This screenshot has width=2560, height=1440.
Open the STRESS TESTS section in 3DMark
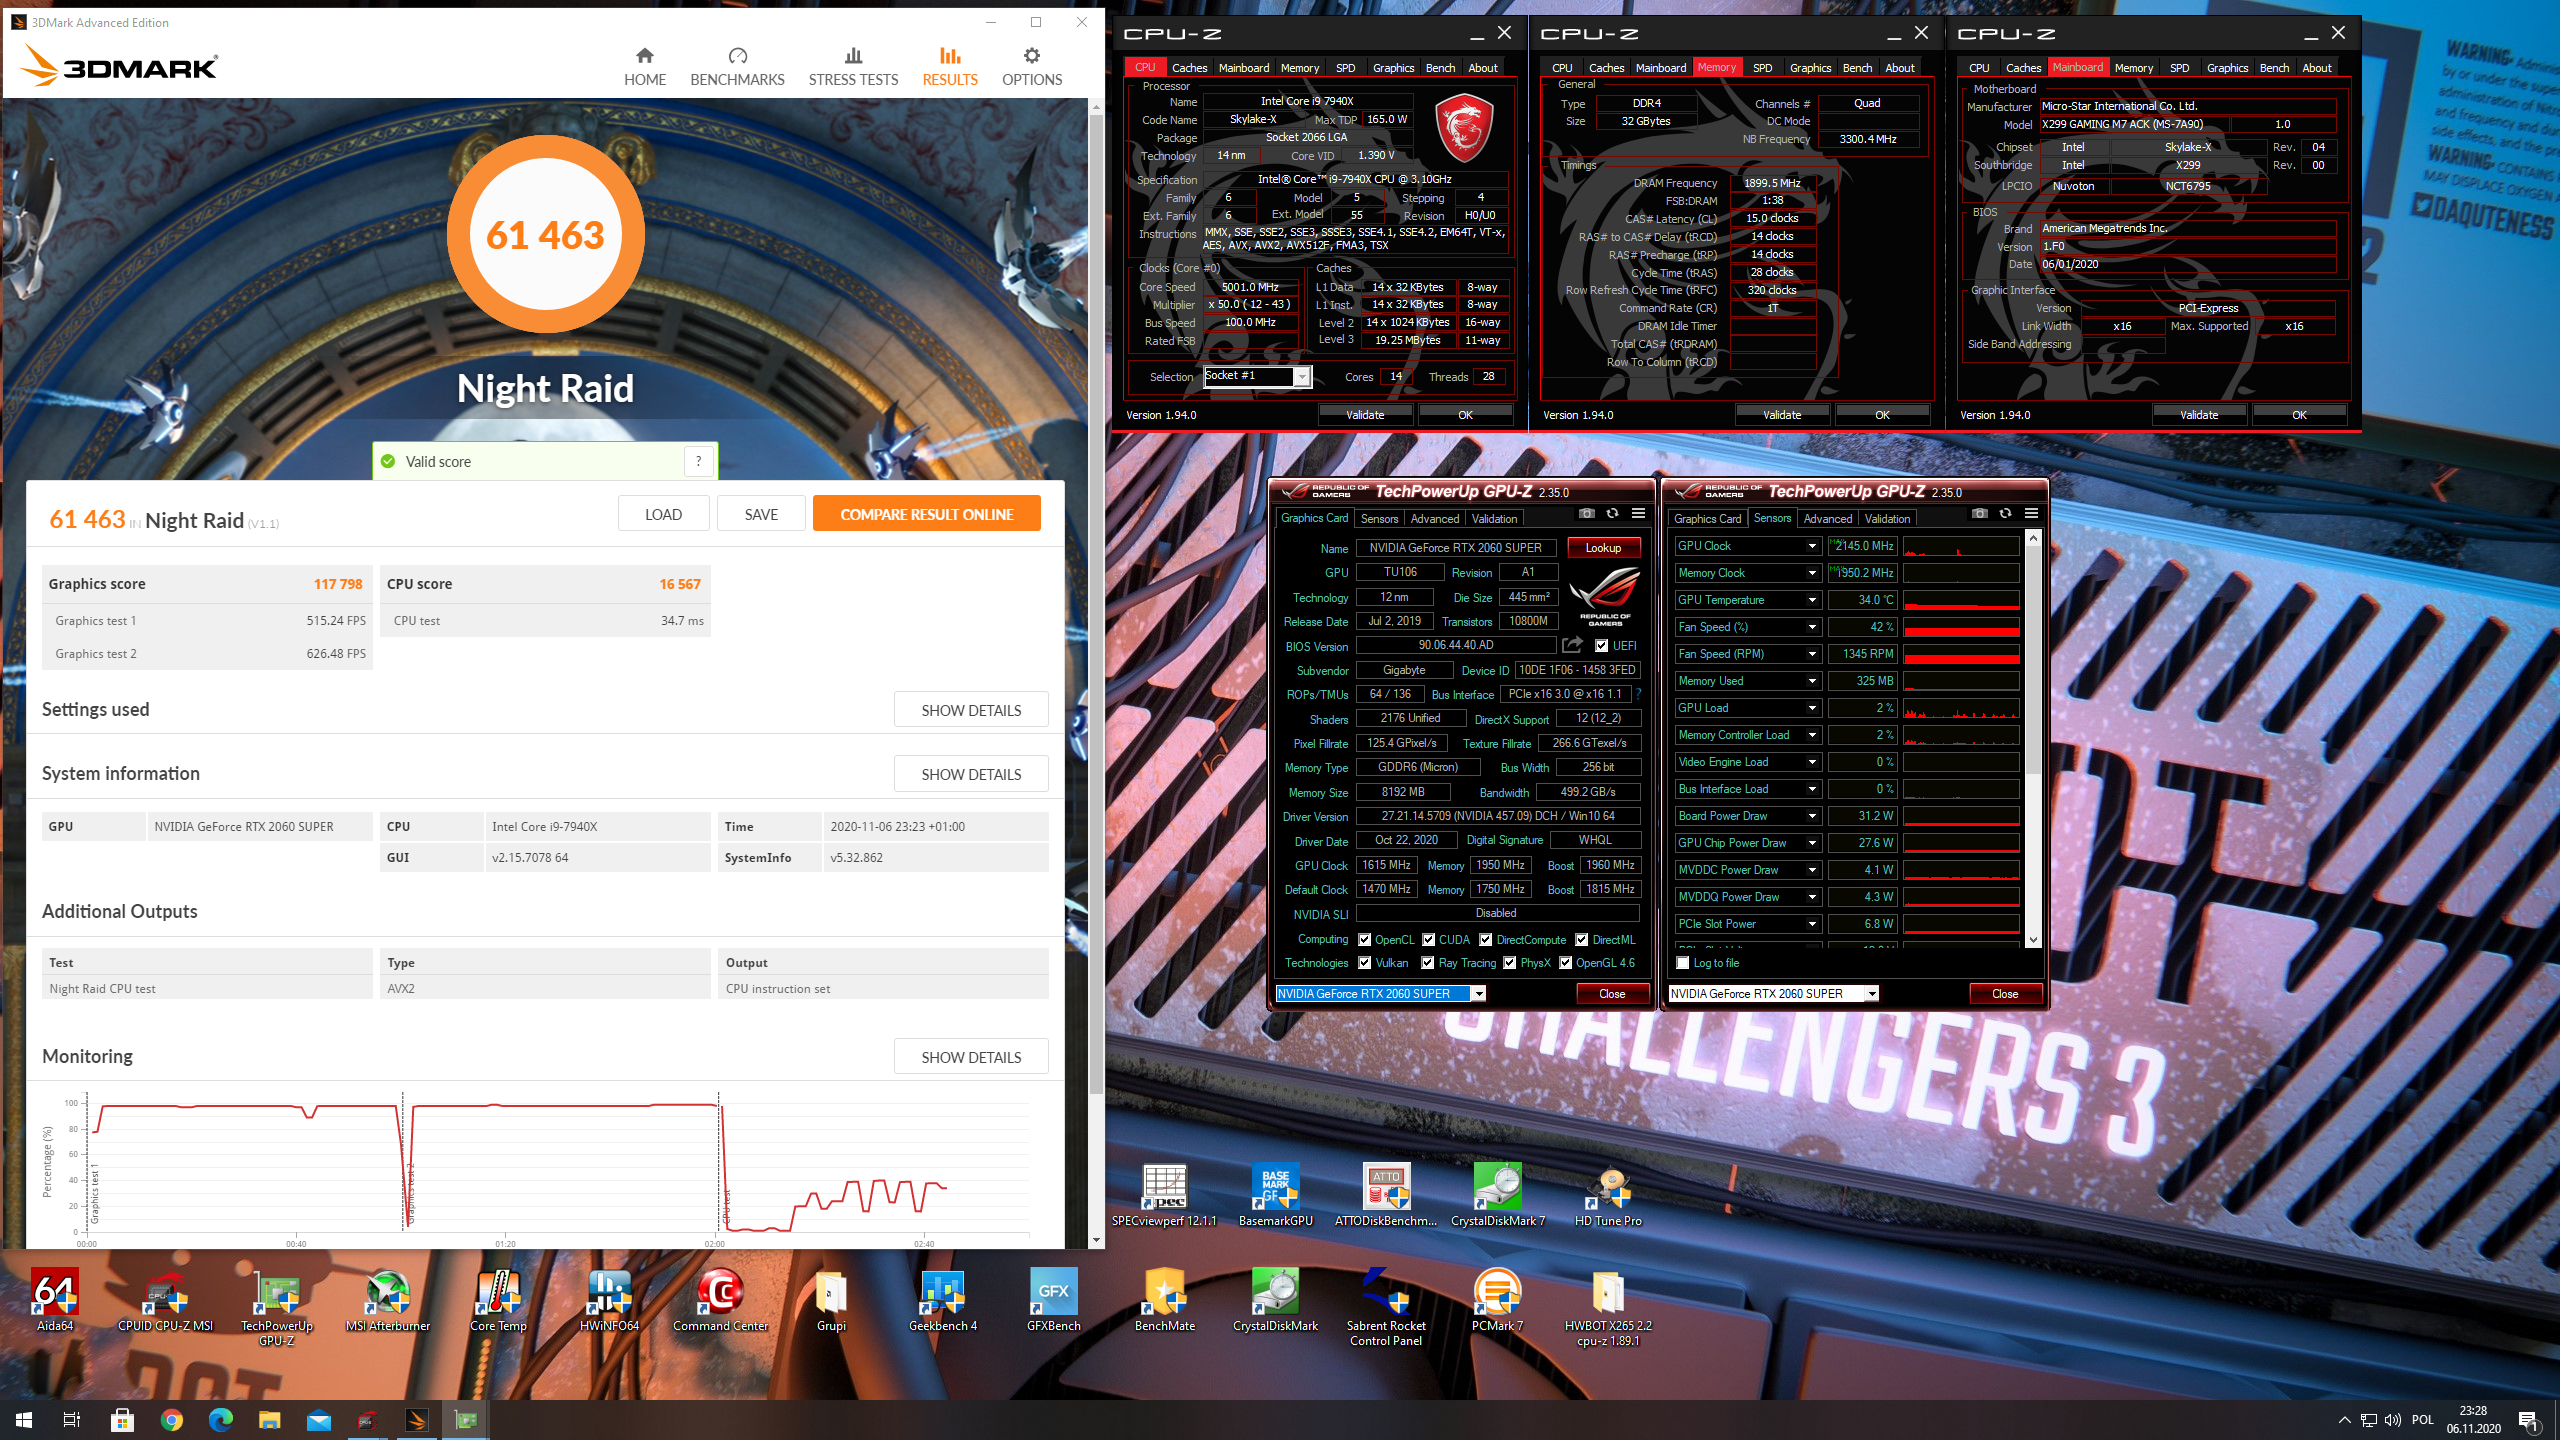853,67
